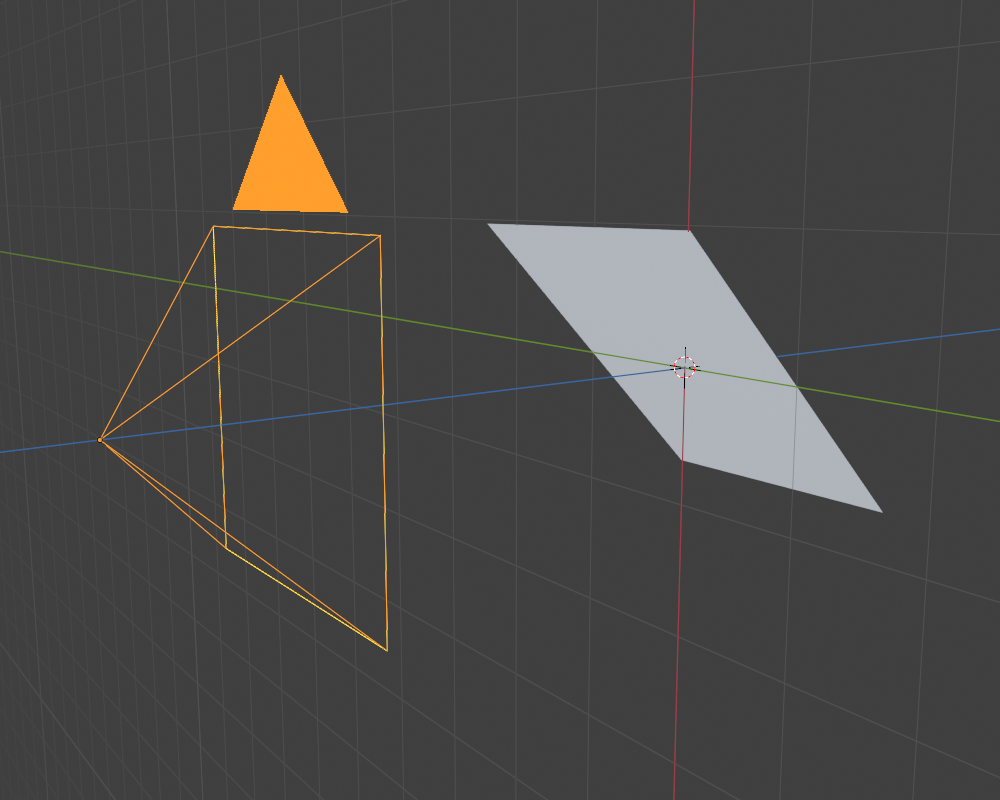Click the bottom-left corner of the camera frame
The width and height of the screenshot is (1000, 800).
coord(226,547)
